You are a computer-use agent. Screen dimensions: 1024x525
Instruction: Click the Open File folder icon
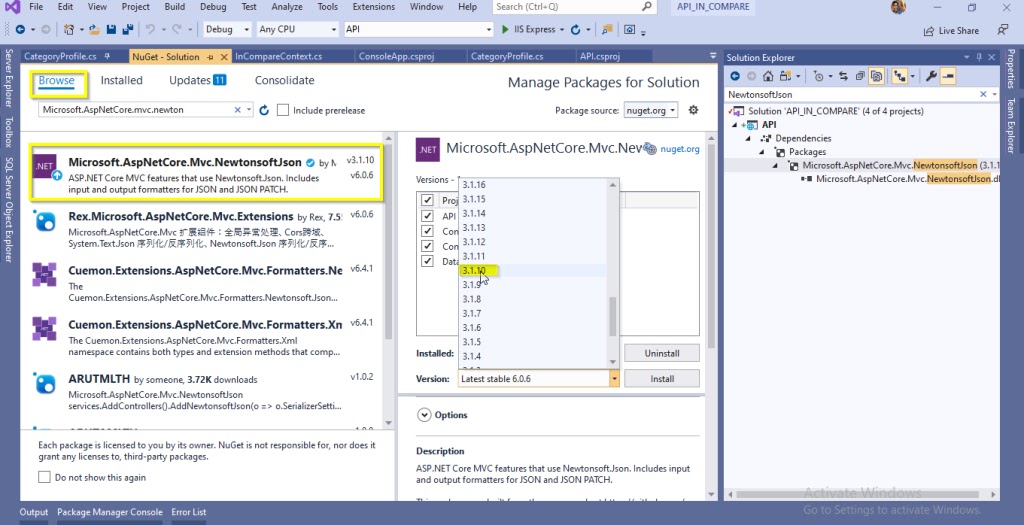(x=94, y=29)
